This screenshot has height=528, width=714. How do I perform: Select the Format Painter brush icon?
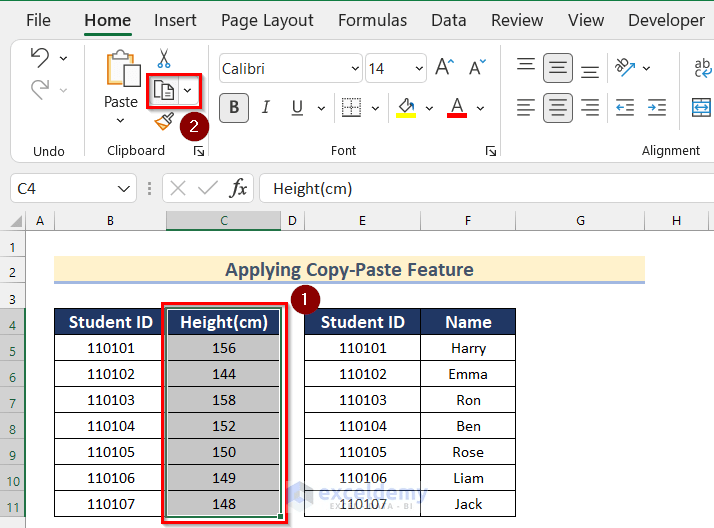point(164,121)
